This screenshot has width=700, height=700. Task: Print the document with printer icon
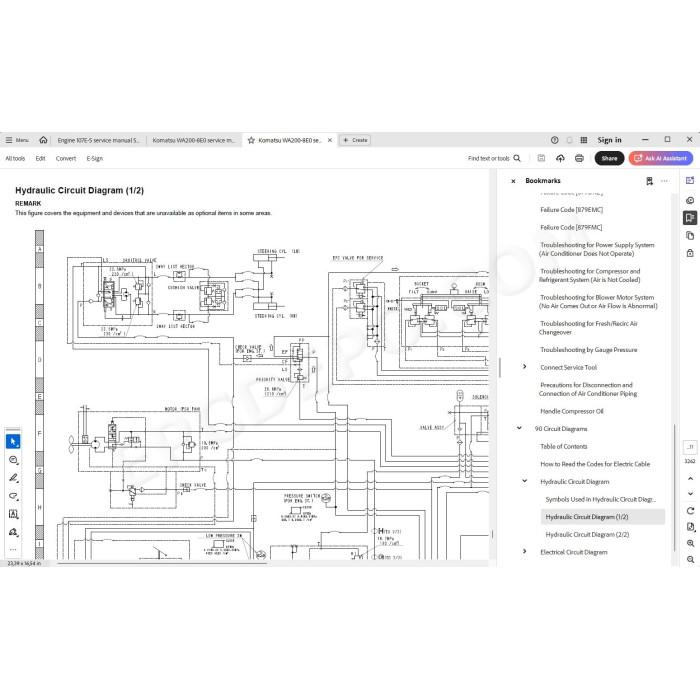click(x=579, y=158)
